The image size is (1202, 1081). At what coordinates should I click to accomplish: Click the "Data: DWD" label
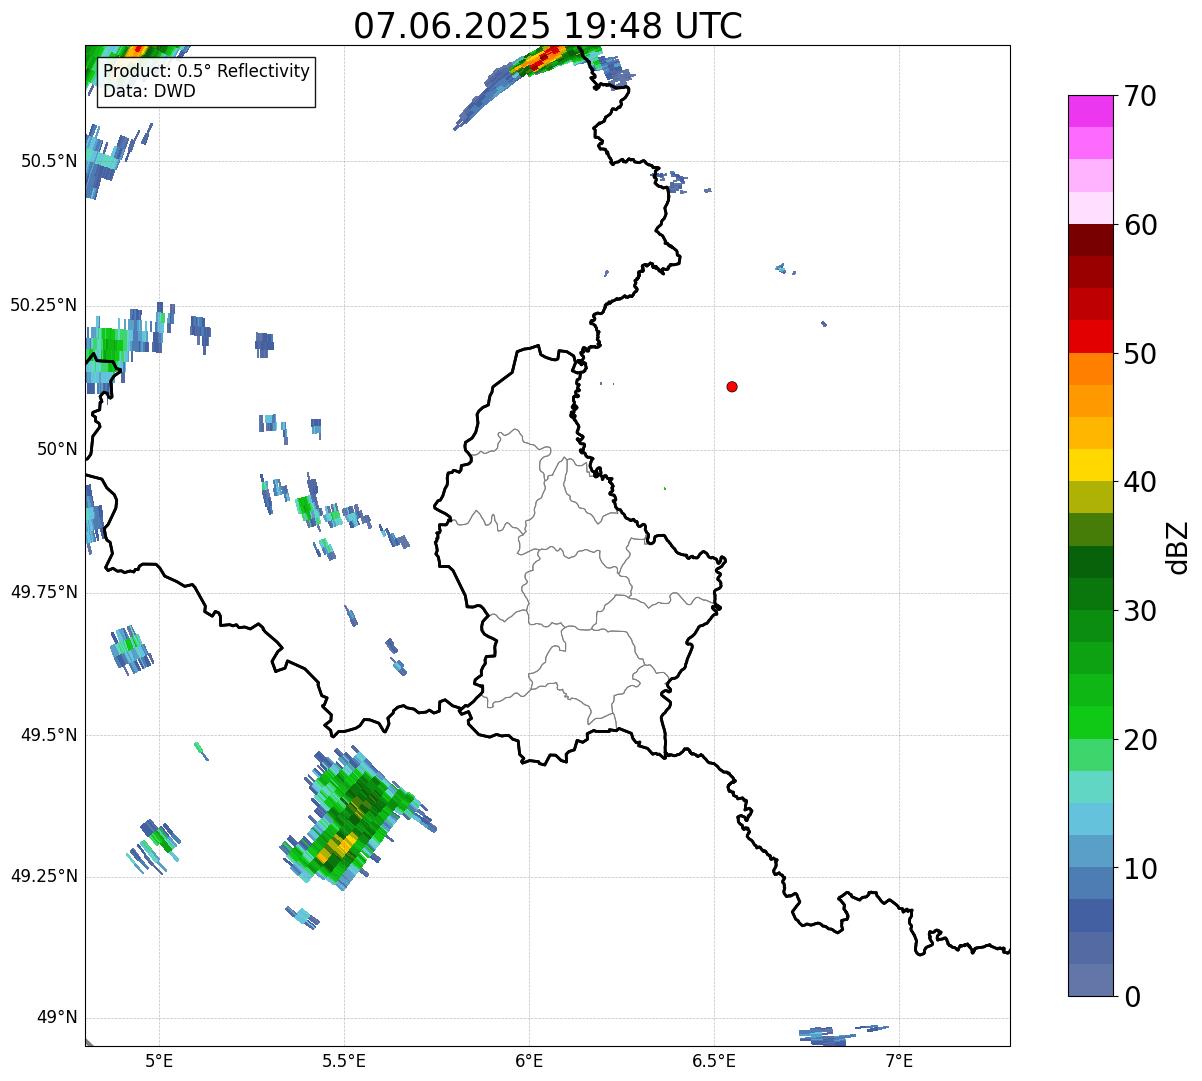[149, 91]
